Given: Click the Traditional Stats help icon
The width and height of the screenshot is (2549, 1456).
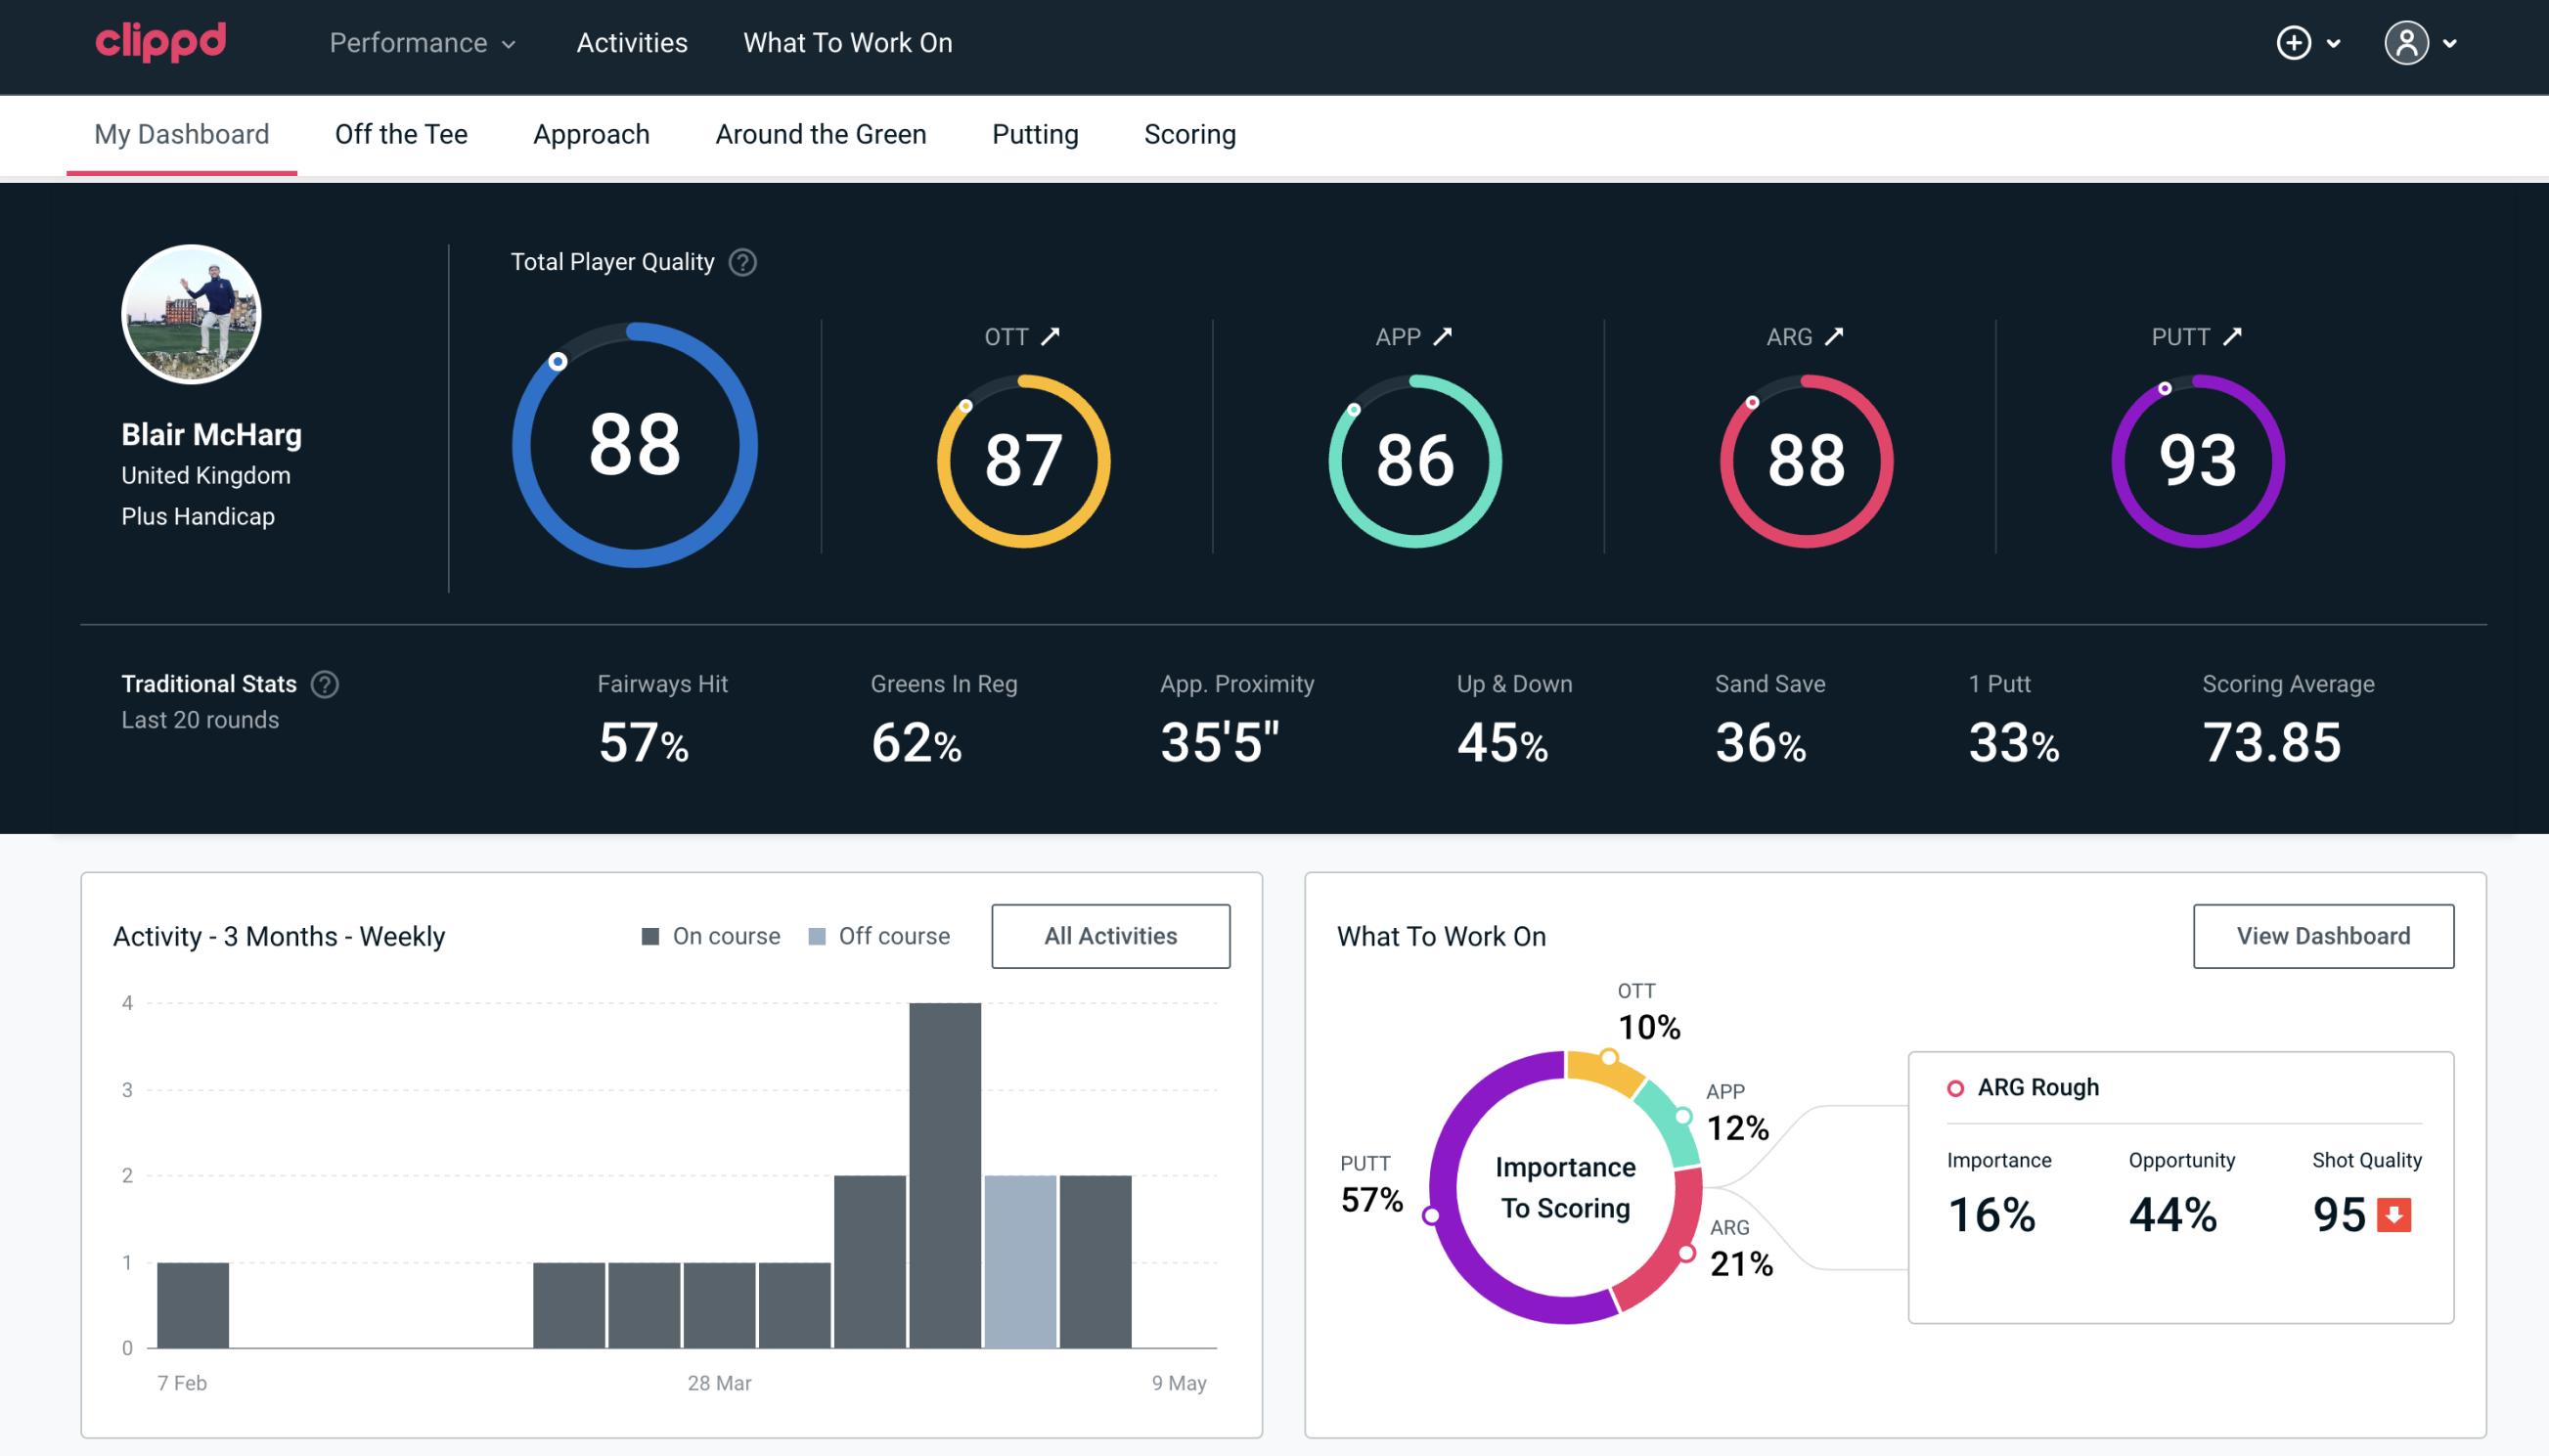Looking at the screenshot, I should (x=322, y=683).
